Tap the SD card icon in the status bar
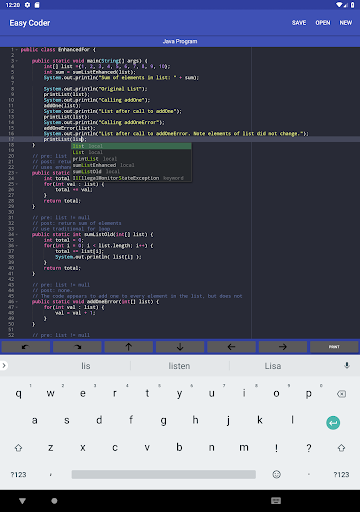Viewport: 360px width, 512px height. (x=37, y=5)
